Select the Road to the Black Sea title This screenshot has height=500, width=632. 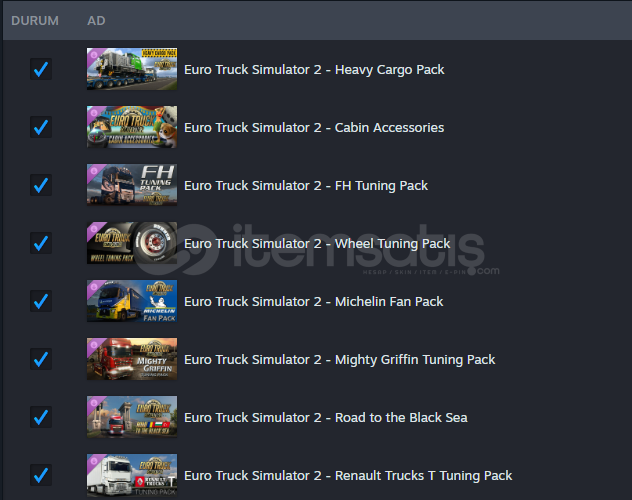[x=326, y=418]
